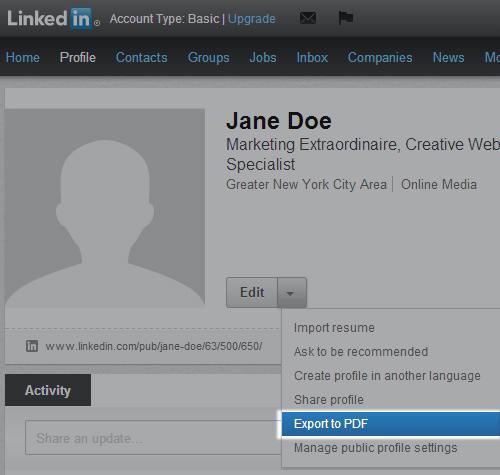The image size is (500, 475).
Task: Click the Edit profile button
Action: coord(252,293)
